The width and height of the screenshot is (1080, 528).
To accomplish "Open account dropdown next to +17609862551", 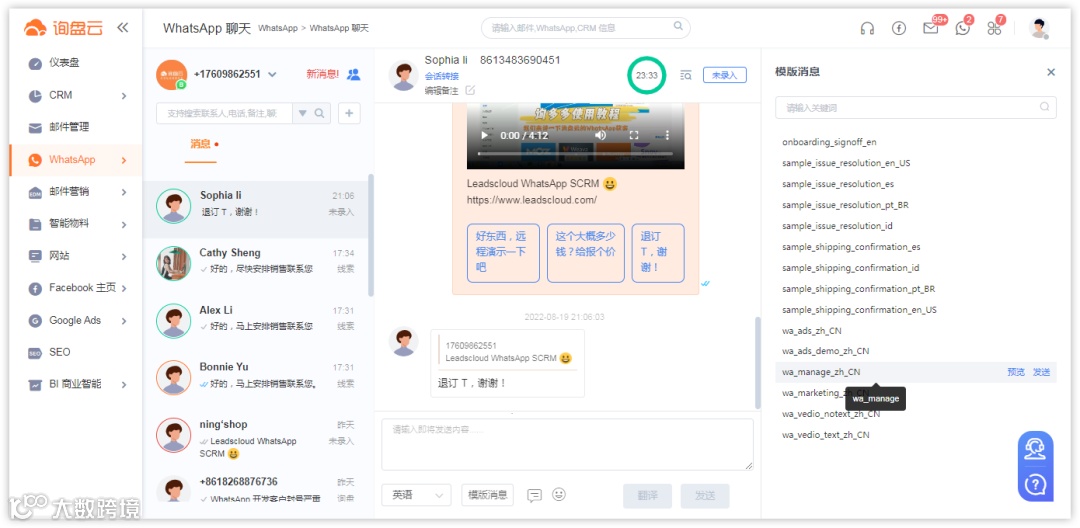I will pyautogui.click(x=272, y=74).
